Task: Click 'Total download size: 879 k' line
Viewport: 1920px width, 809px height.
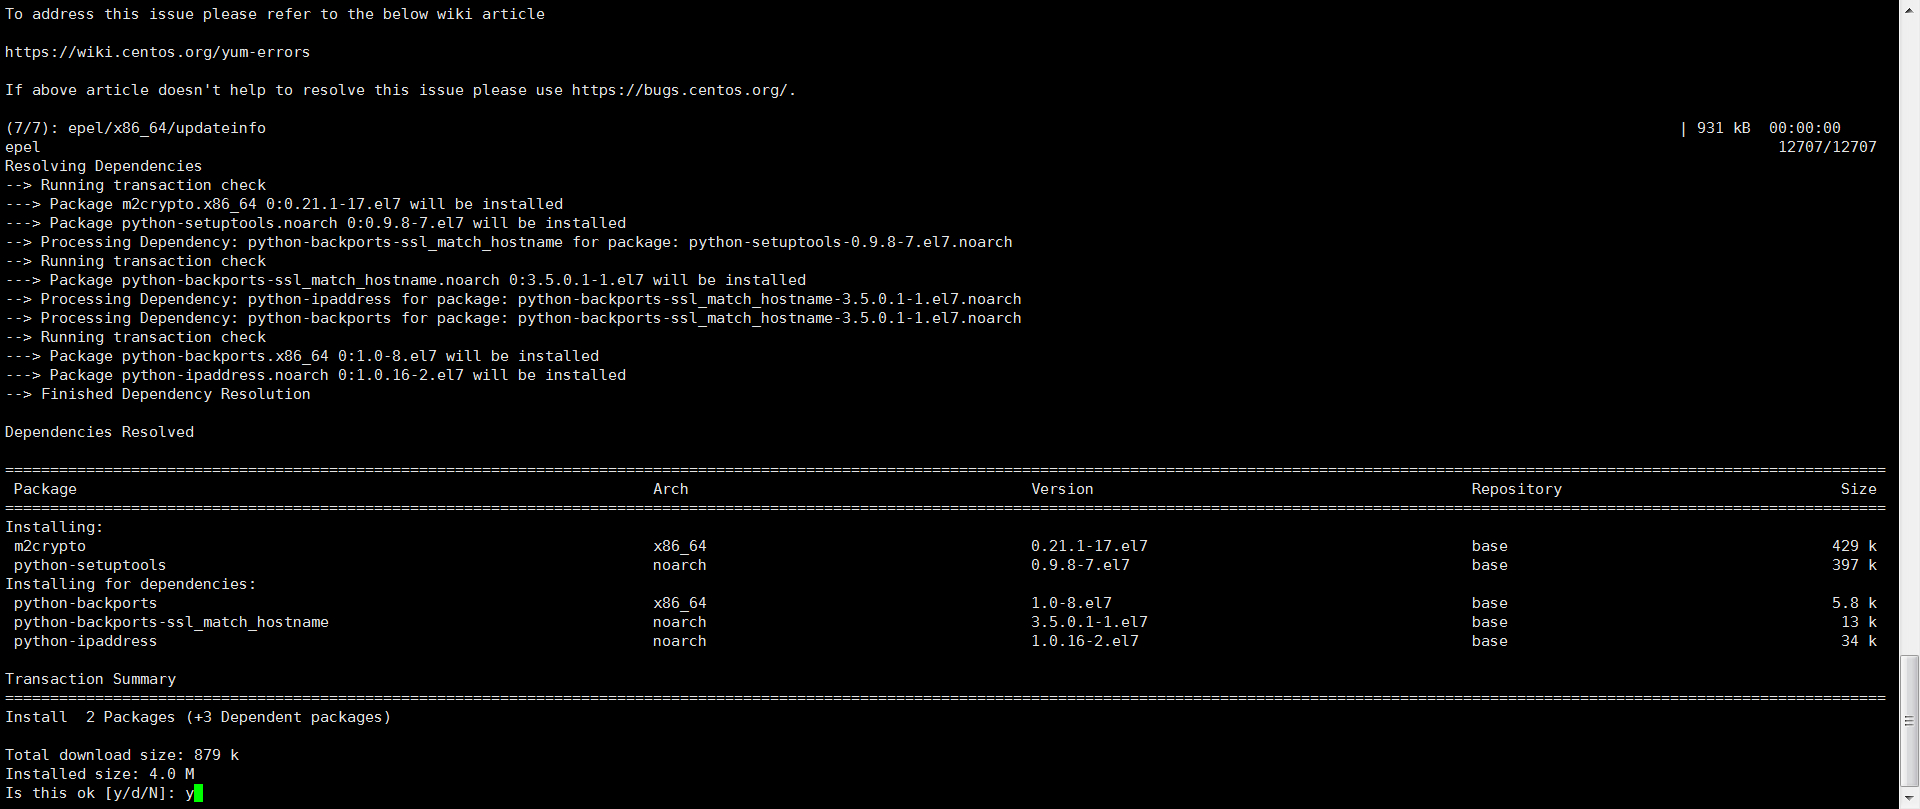Action: [x=122, y=755]
